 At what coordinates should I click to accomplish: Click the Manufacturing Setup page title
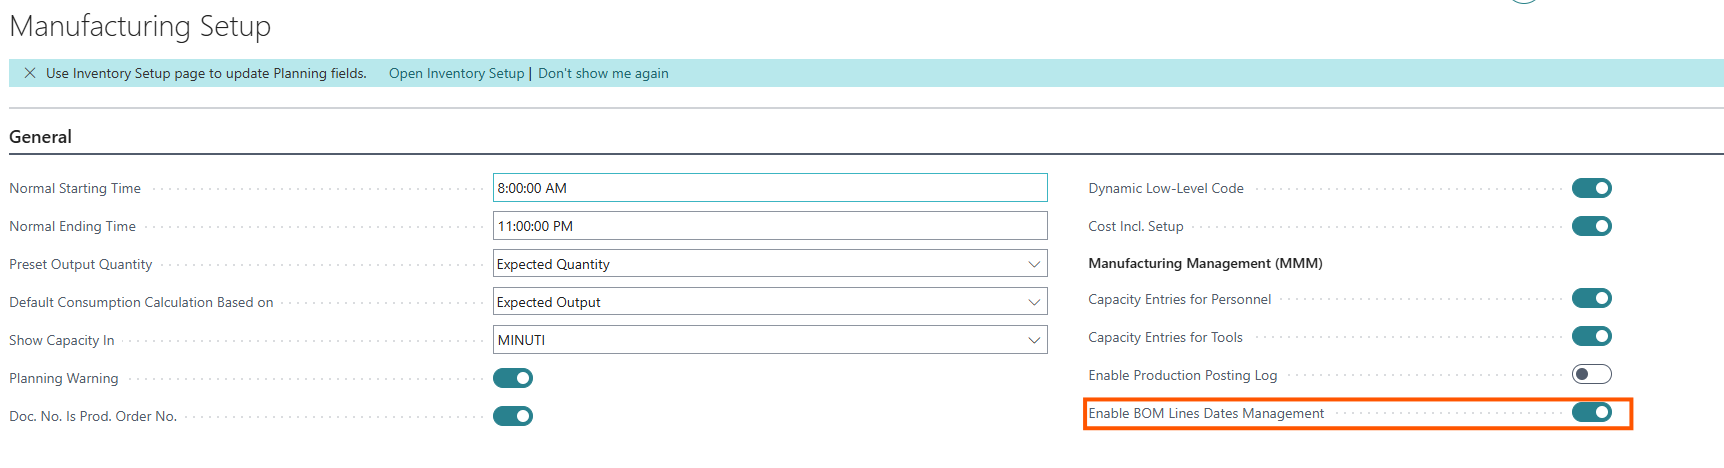[140, 26]
